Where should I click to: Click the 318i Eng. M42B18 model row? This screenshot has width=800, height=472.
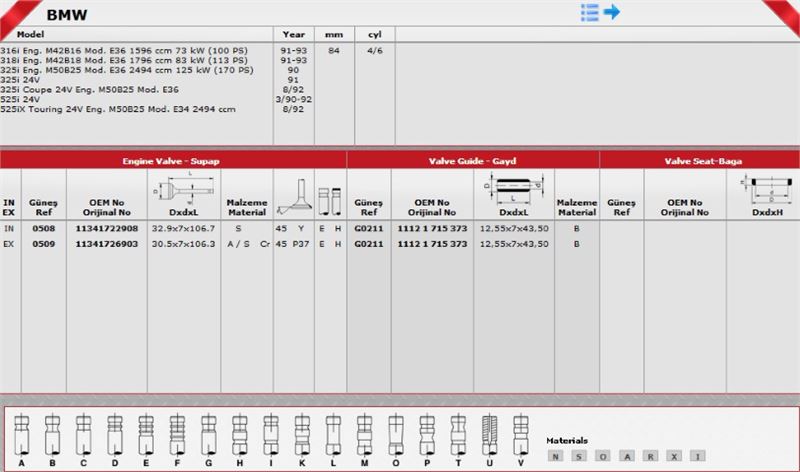[x=124, y=60]
